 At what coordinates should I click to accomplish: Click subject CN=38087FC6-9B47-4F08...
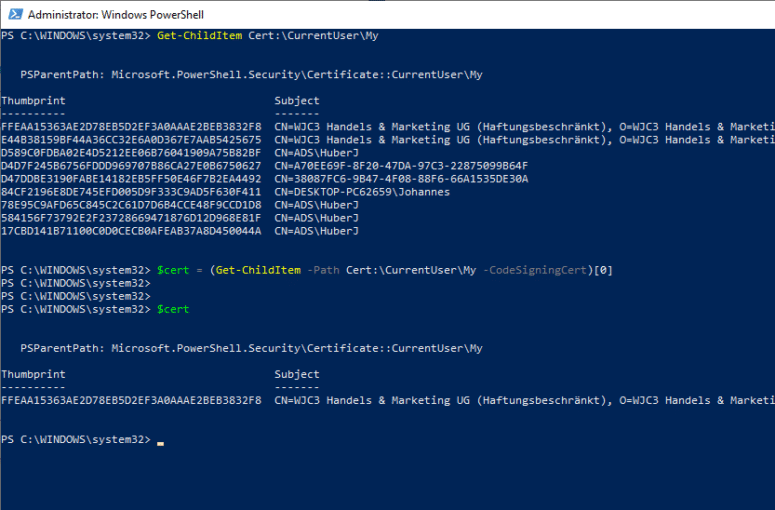[x=401, y=179]
